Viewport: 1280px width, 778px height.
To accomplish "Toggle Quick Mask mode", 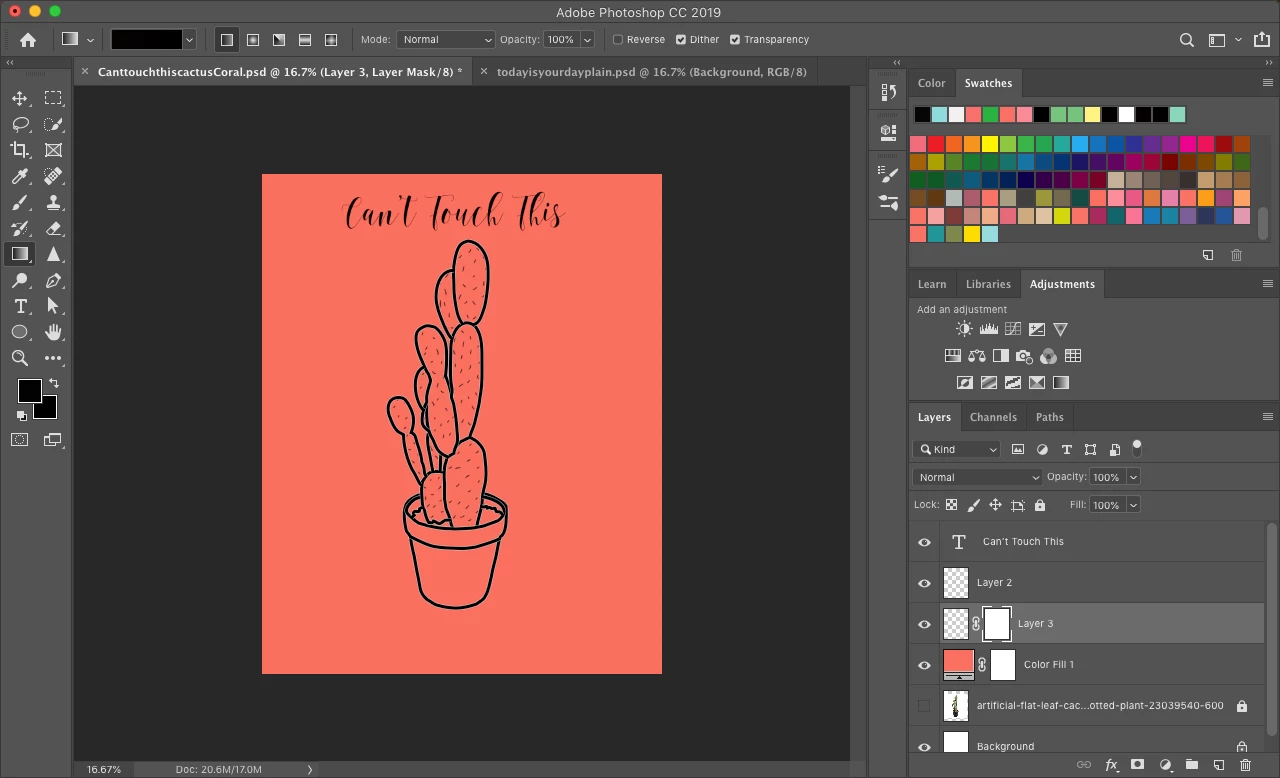I will [20, 439].
